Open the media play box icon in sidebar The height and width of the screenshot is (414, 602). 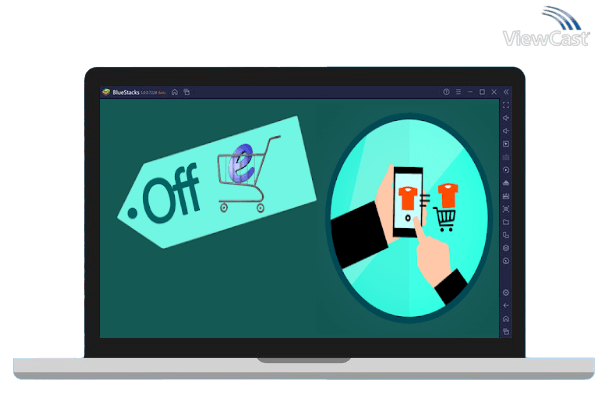pos(506,144)
